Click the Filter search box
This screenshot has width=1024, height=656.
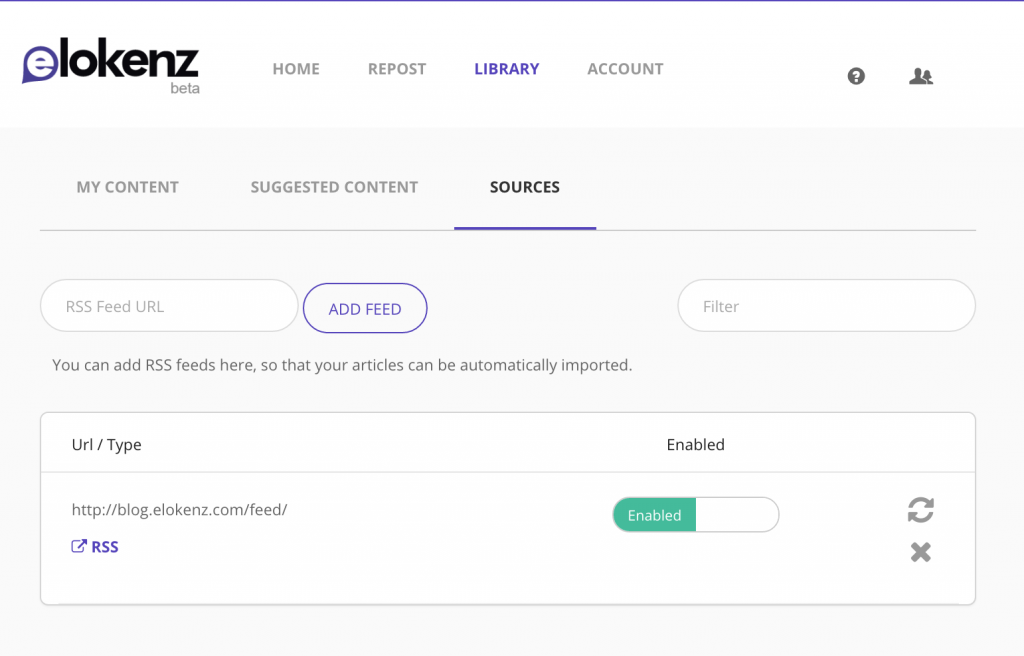[x=826, y=306]
